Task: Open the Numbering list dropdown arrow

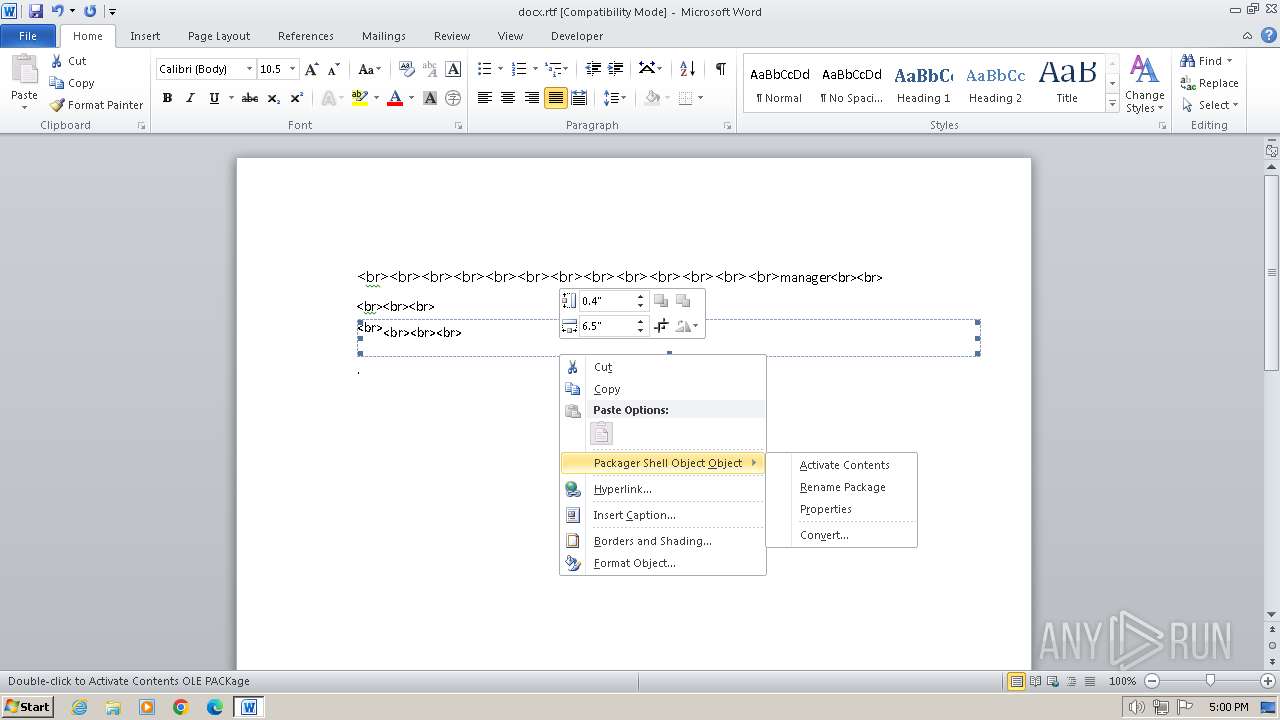Action: 536,69
